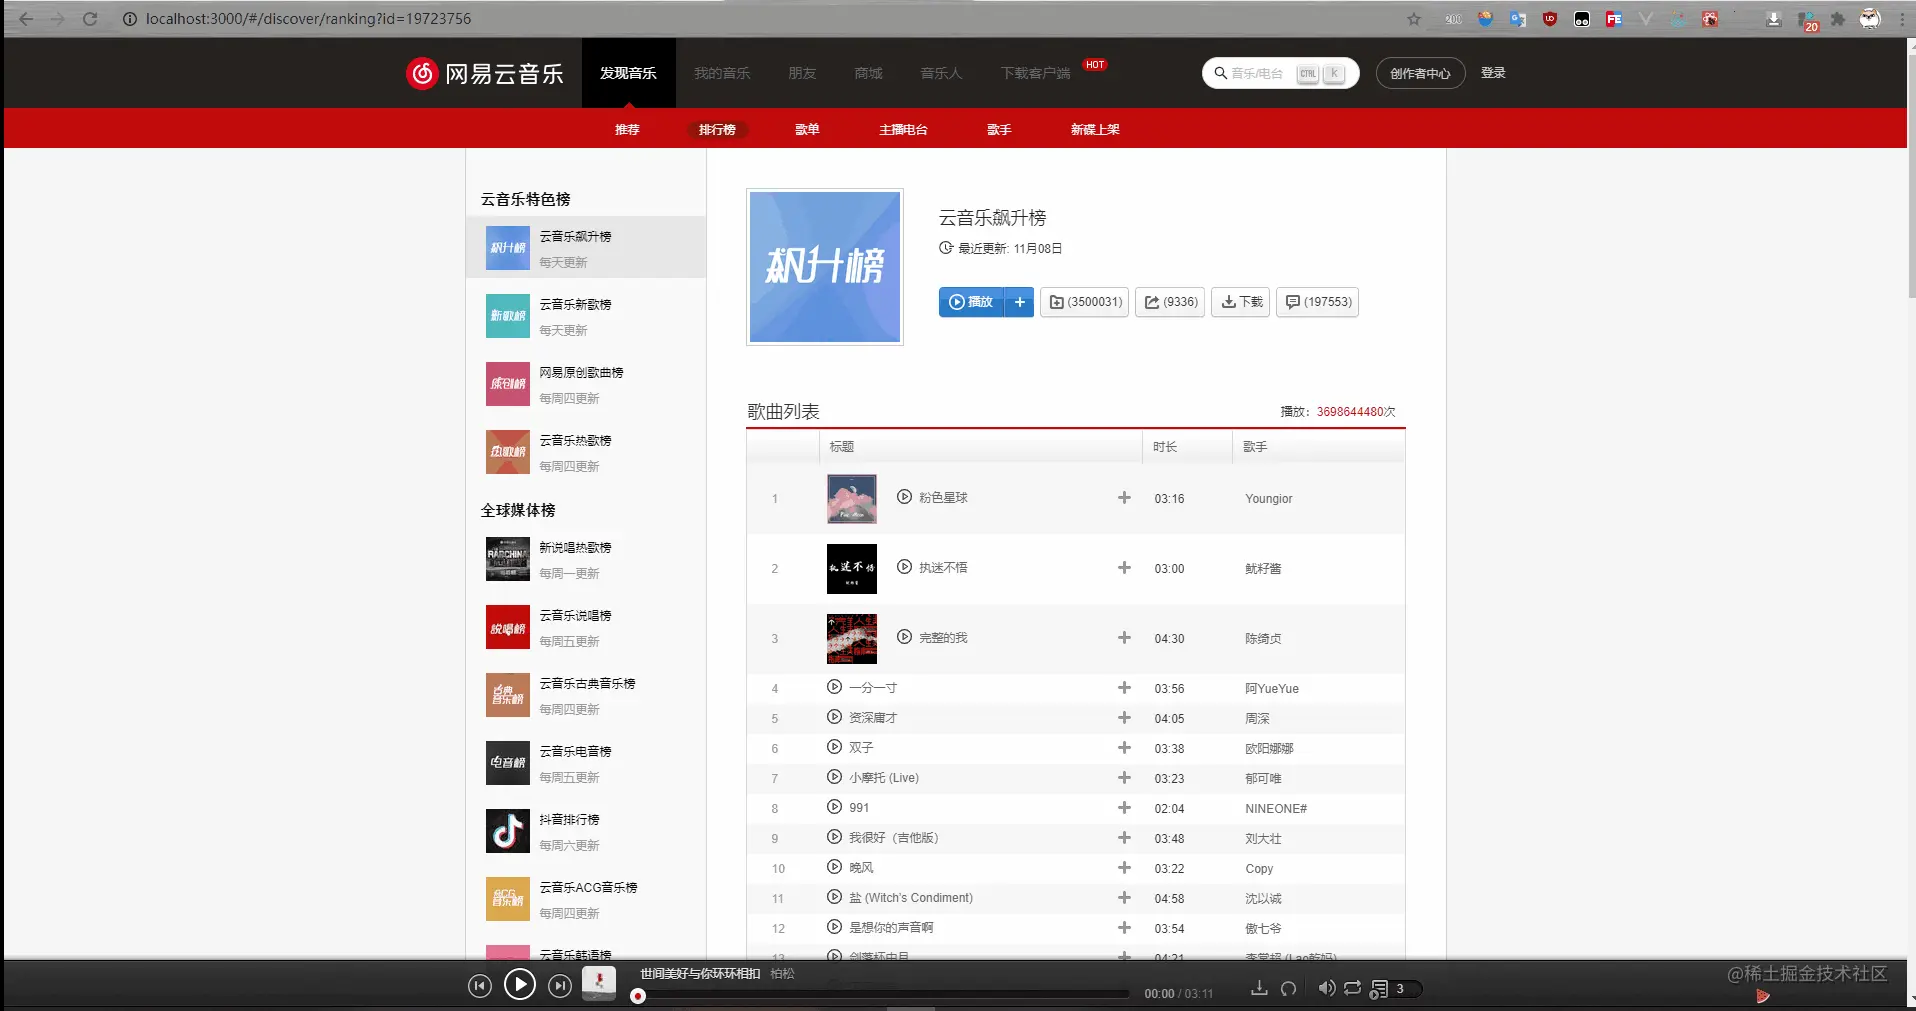1916x1011 pixels.
Task: Select the 推荐 sub-navigation tab
Action: click(627, 130)
